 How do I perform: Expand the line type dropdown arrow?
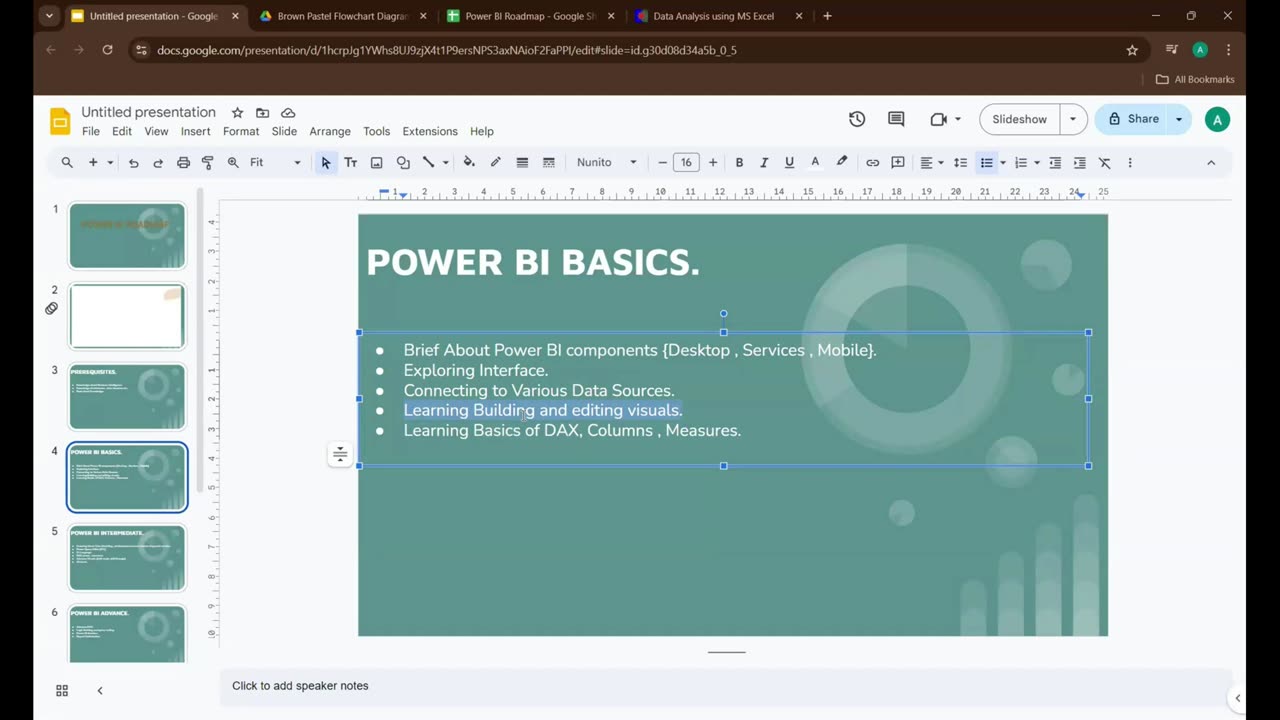tap(445, 162)
